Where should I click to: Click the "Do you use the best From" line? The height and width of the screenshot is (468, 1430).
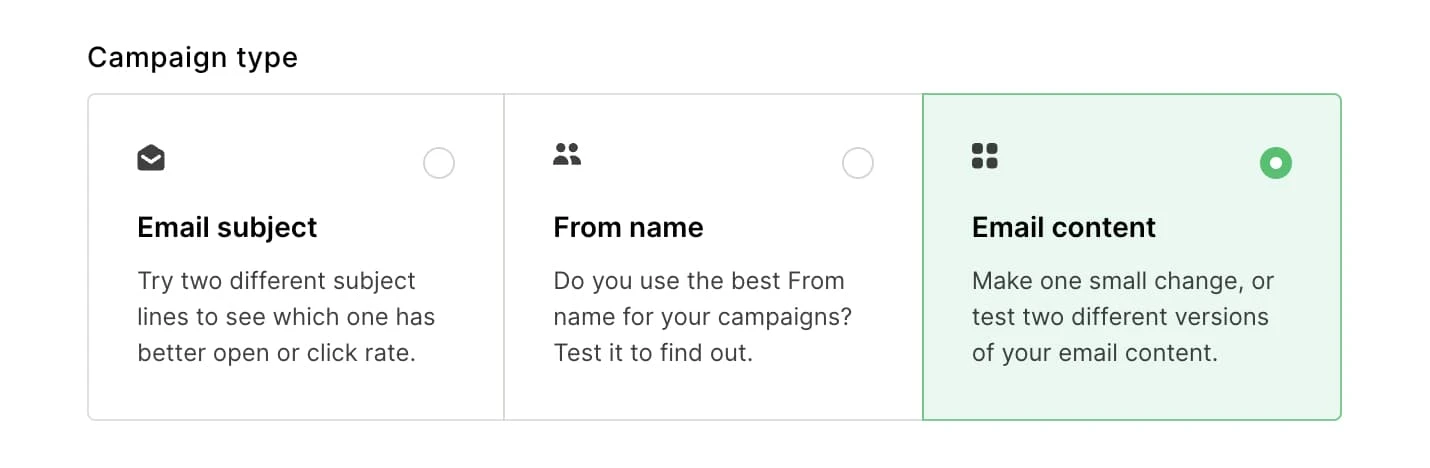[x=698, y=281]
